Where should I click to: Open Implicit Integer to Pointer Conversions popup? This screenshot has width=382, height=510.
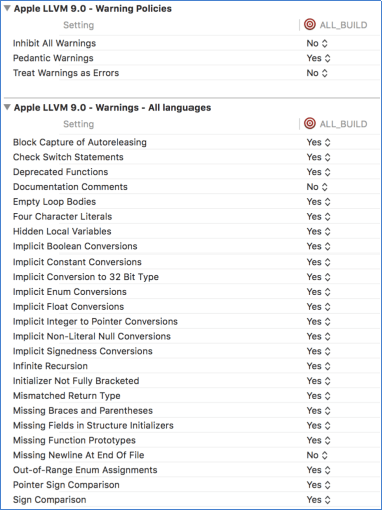click(318, 321)
